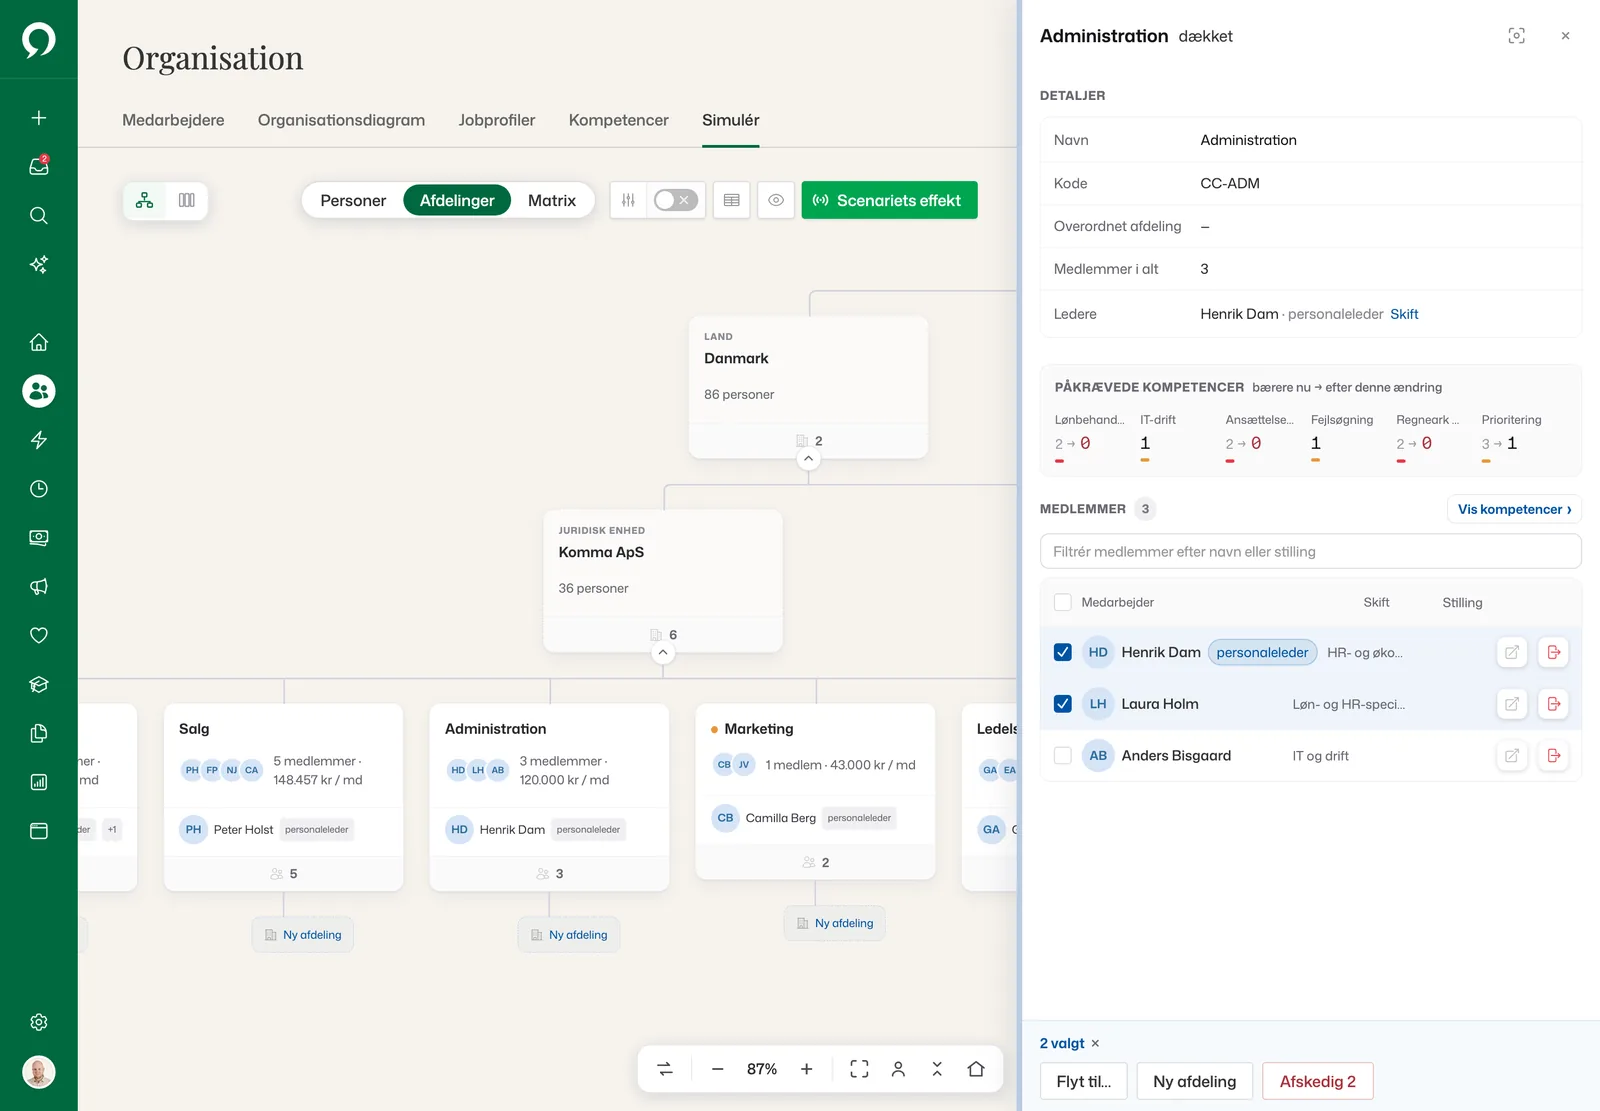The height and width of the screenshot is (1111, 1600).
Task: Open the AI sparkle icon in sidebar
Action: [39, 264]
